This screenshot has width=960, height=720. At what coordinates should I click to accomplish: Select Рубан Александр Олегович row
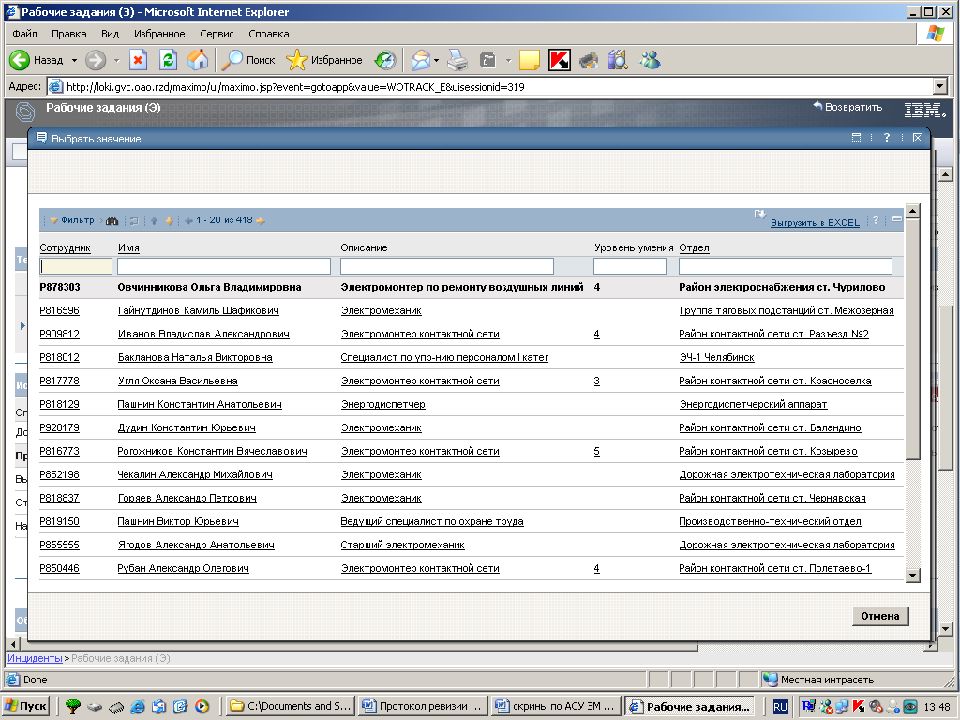pos(471,569)
